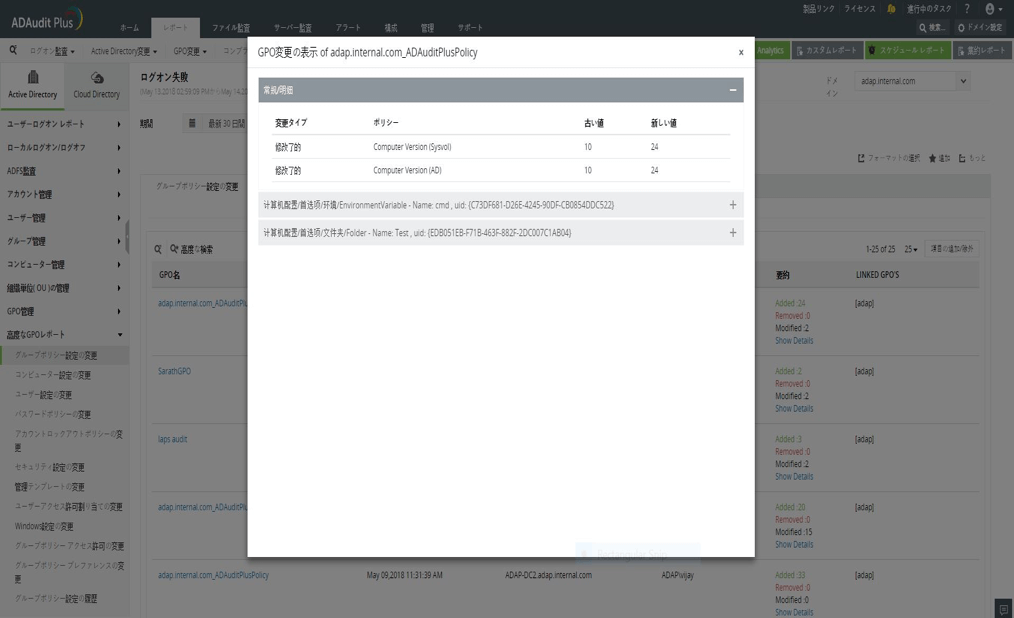Image resolution: width=1014 pixels, height=618 pixels.
Task: Open 進行中のタスク in header
Action: 929,9
